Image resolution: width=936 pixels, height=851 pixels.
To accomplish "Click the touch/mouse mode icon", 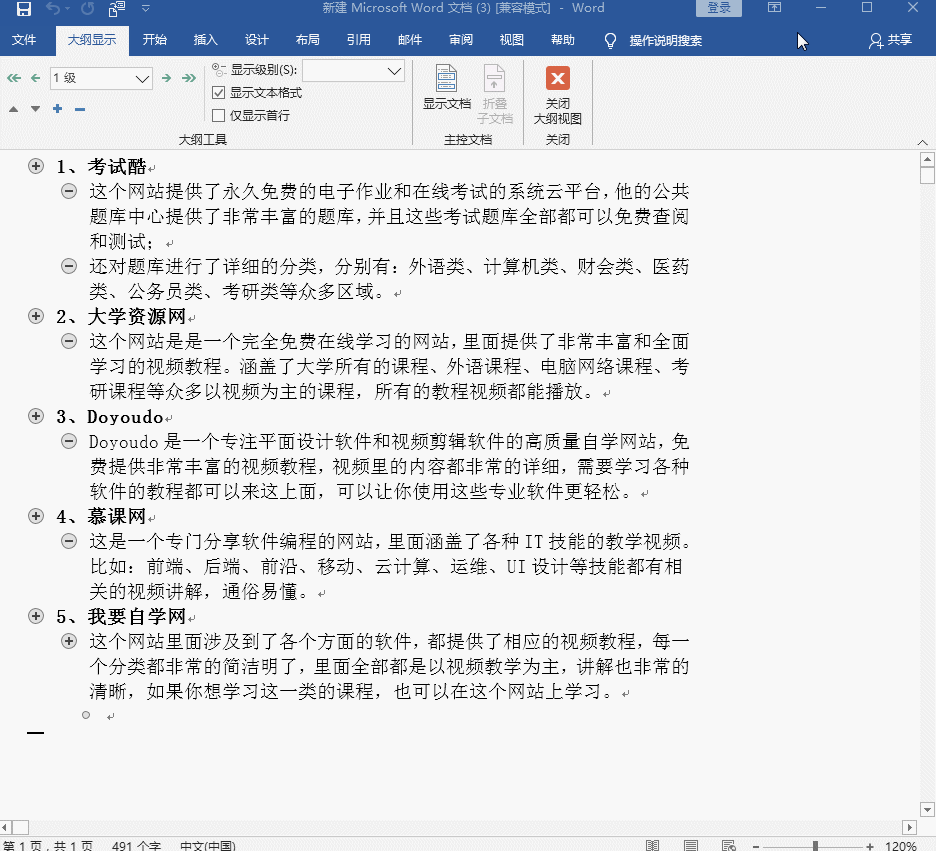I will pyautogui.click(x=117, y=8).
